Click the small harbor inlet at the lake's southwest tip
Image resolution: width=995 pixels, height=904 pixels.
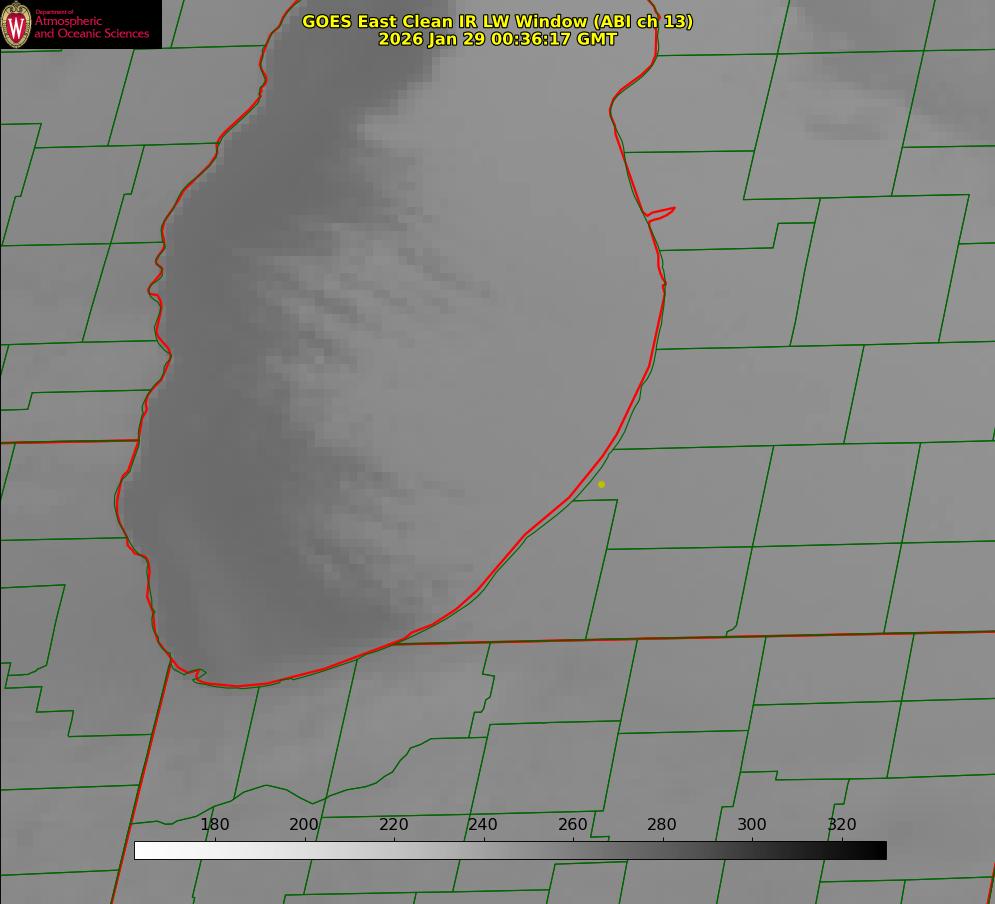tap(197, 675)
